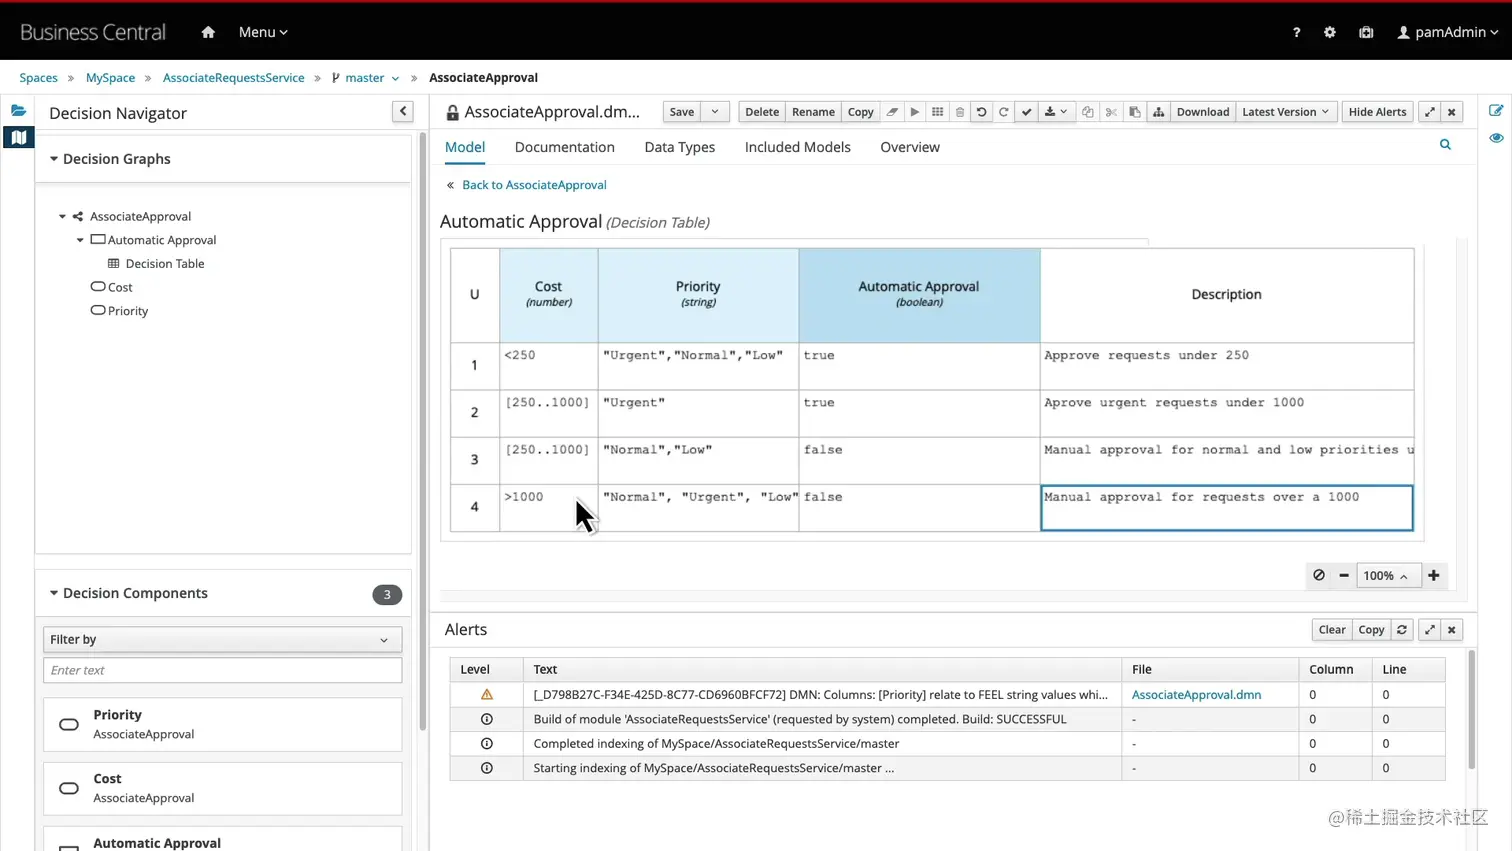Collapse the AssociateApproval tree node
The image size is (1512, 851).
click(62, 216)
